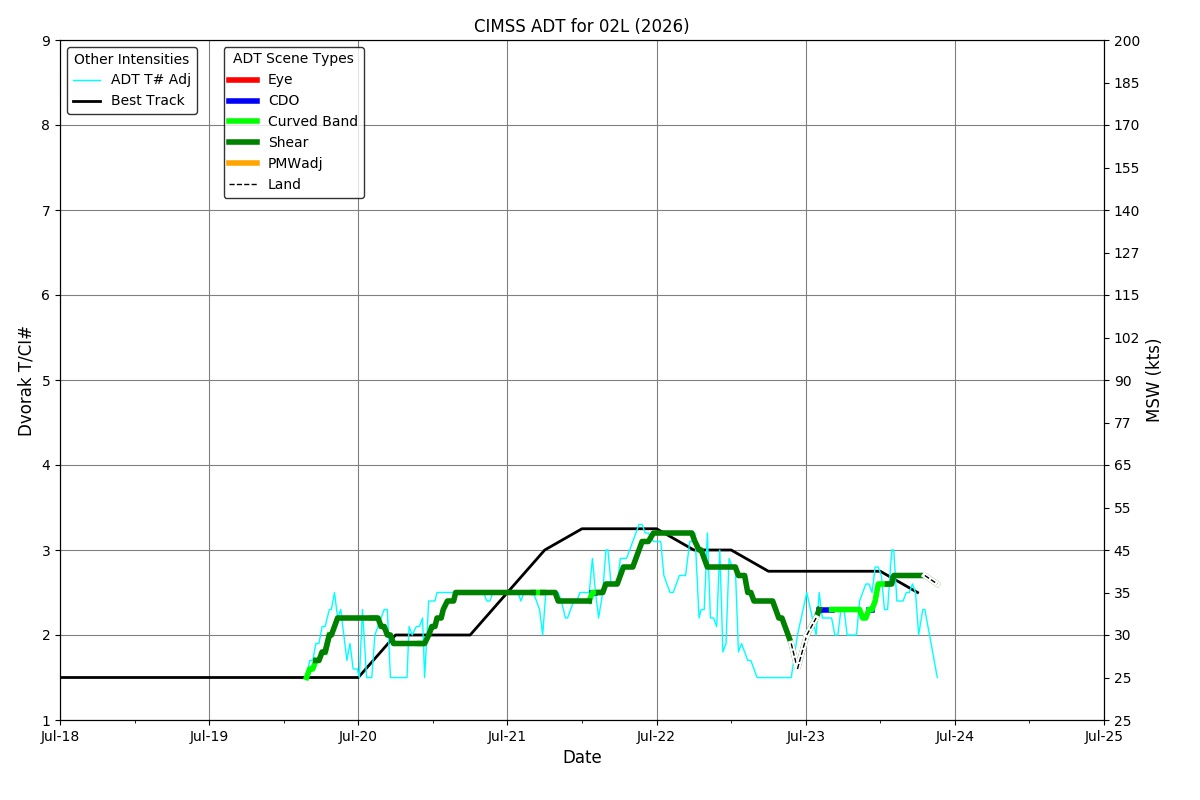The height and width of the screenshot is (800, 1200).
Task: Click the left axis value 5
Action: (46, 381)
